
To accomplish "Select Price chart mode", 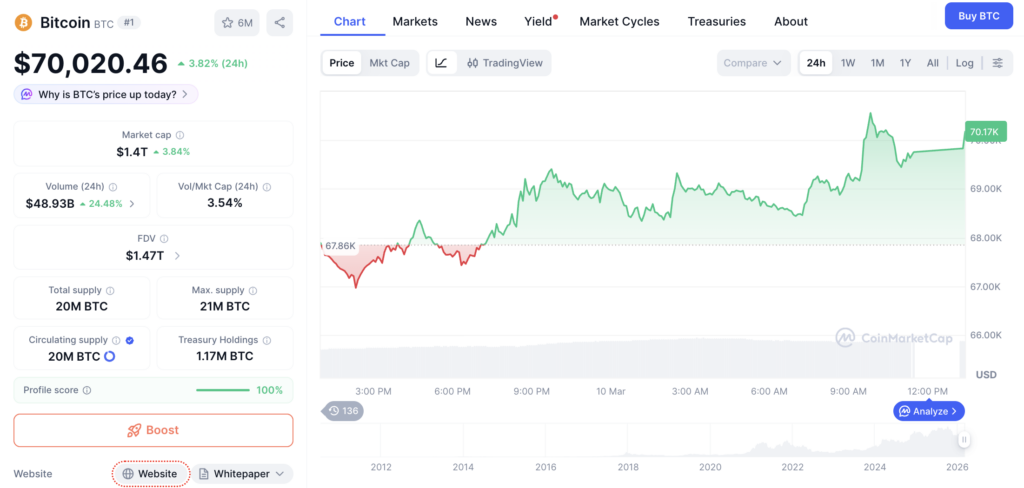I will [342, 63].
